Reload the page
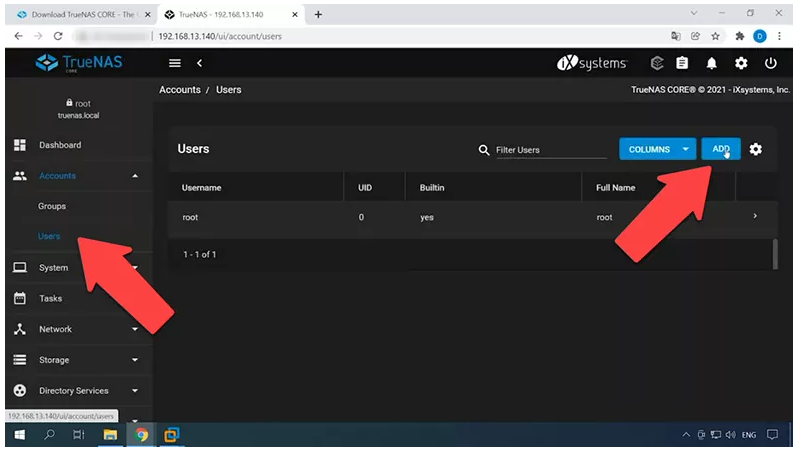Viewport: 797px width, 451px height. pyautogui.click(x=58, y=36)
